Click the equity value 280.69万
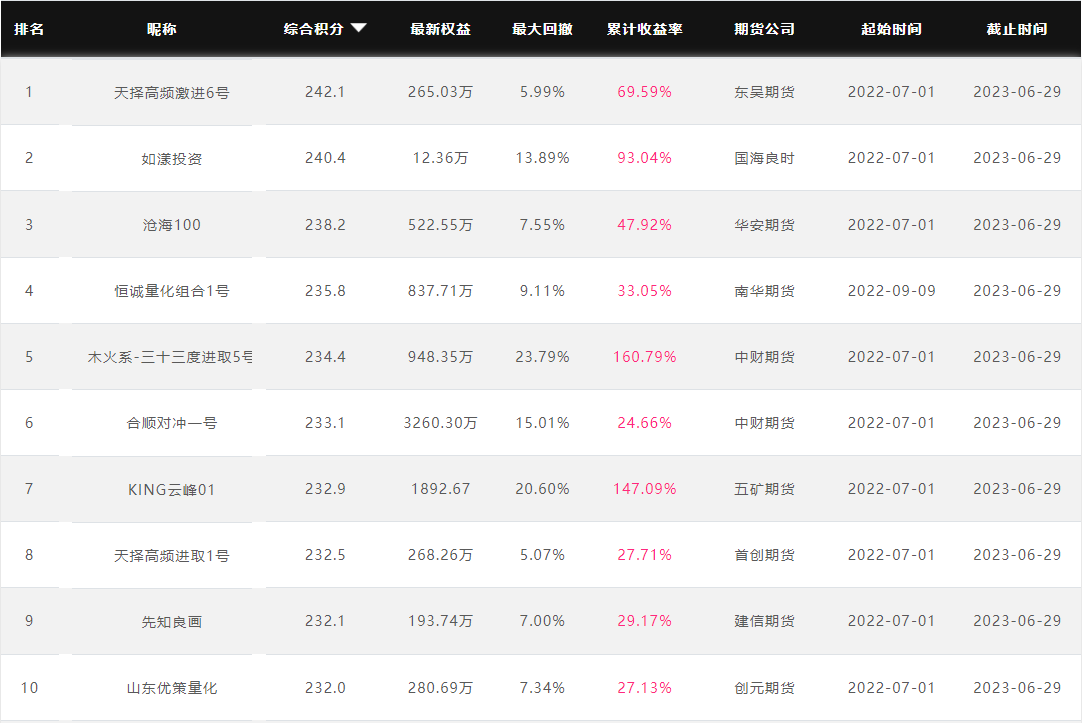The height and width of the screenshot is (723, 1082). click(x=440, y=688)
